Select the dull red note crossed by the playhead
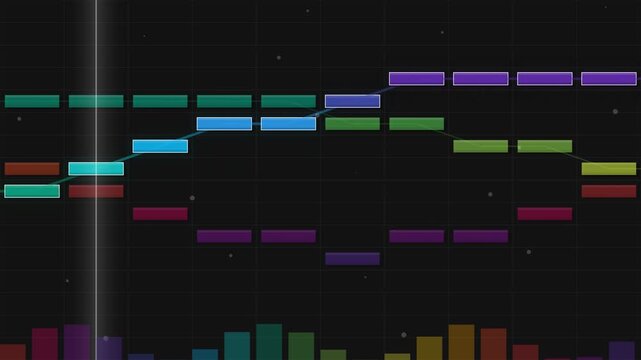The image size is (641, 360). (96, 191)
